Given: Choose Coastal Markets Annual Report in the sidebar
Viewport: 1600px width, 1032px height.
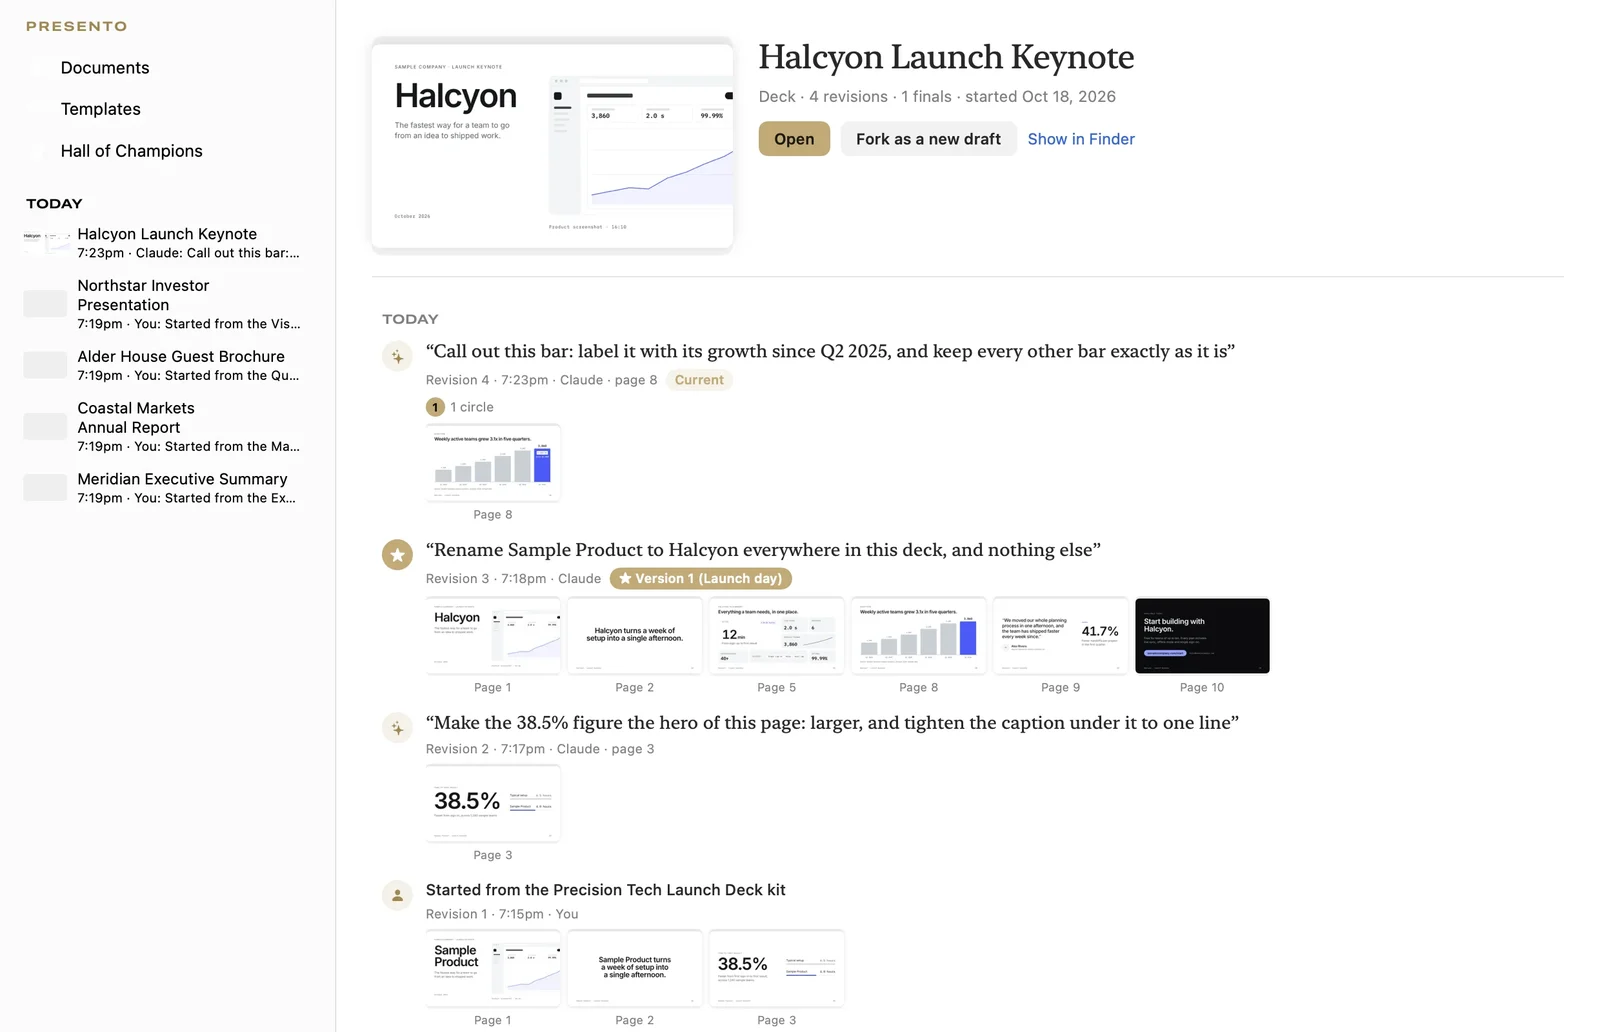Looking at the screenshot, I should coord(163,427).
